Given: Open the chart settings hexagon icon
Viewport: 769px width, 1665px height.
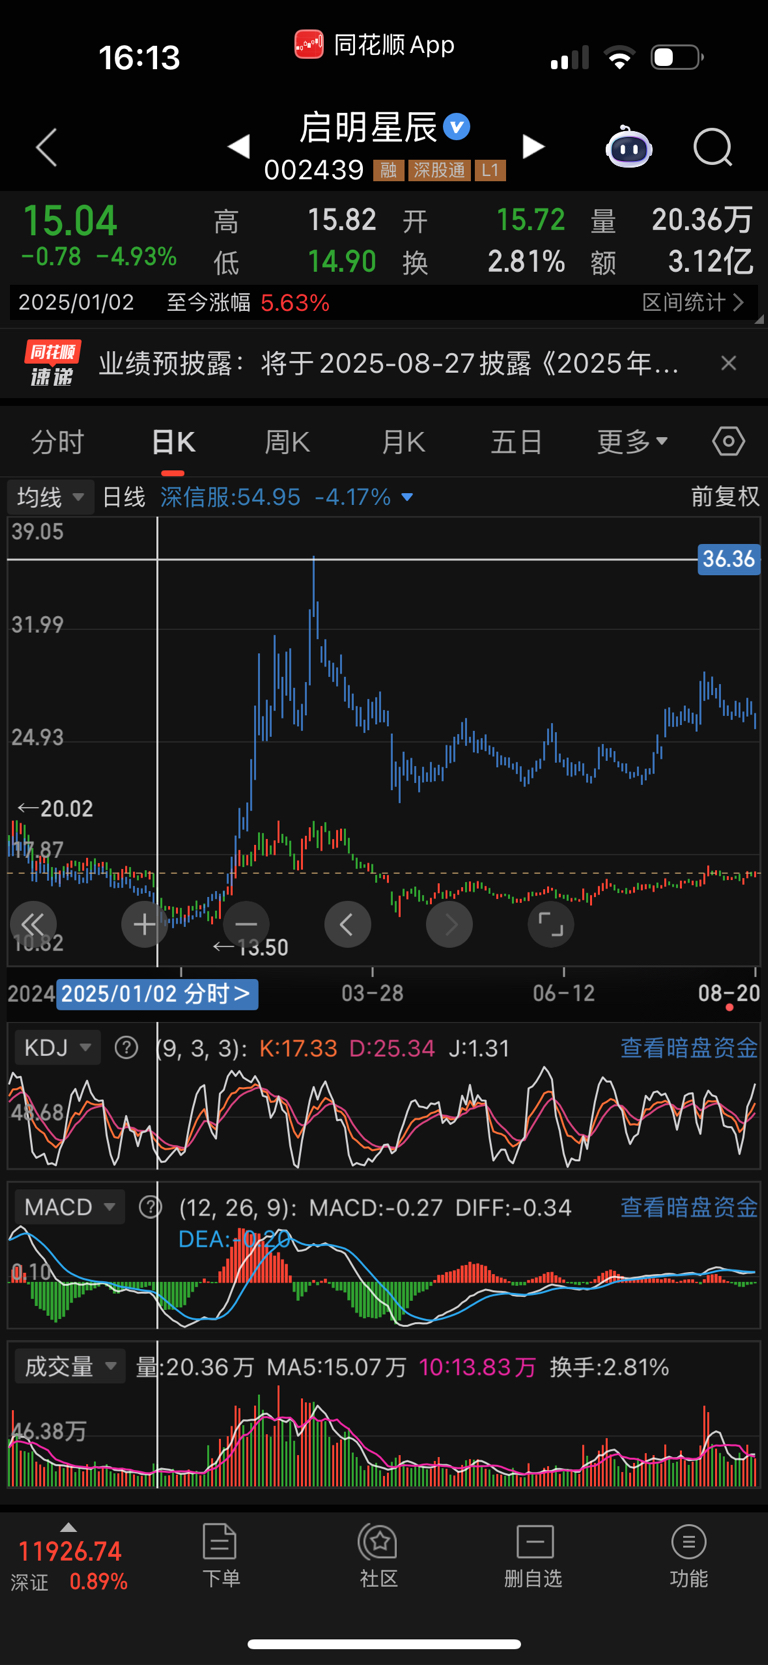Looking at the screenshot, I should 728,441.
